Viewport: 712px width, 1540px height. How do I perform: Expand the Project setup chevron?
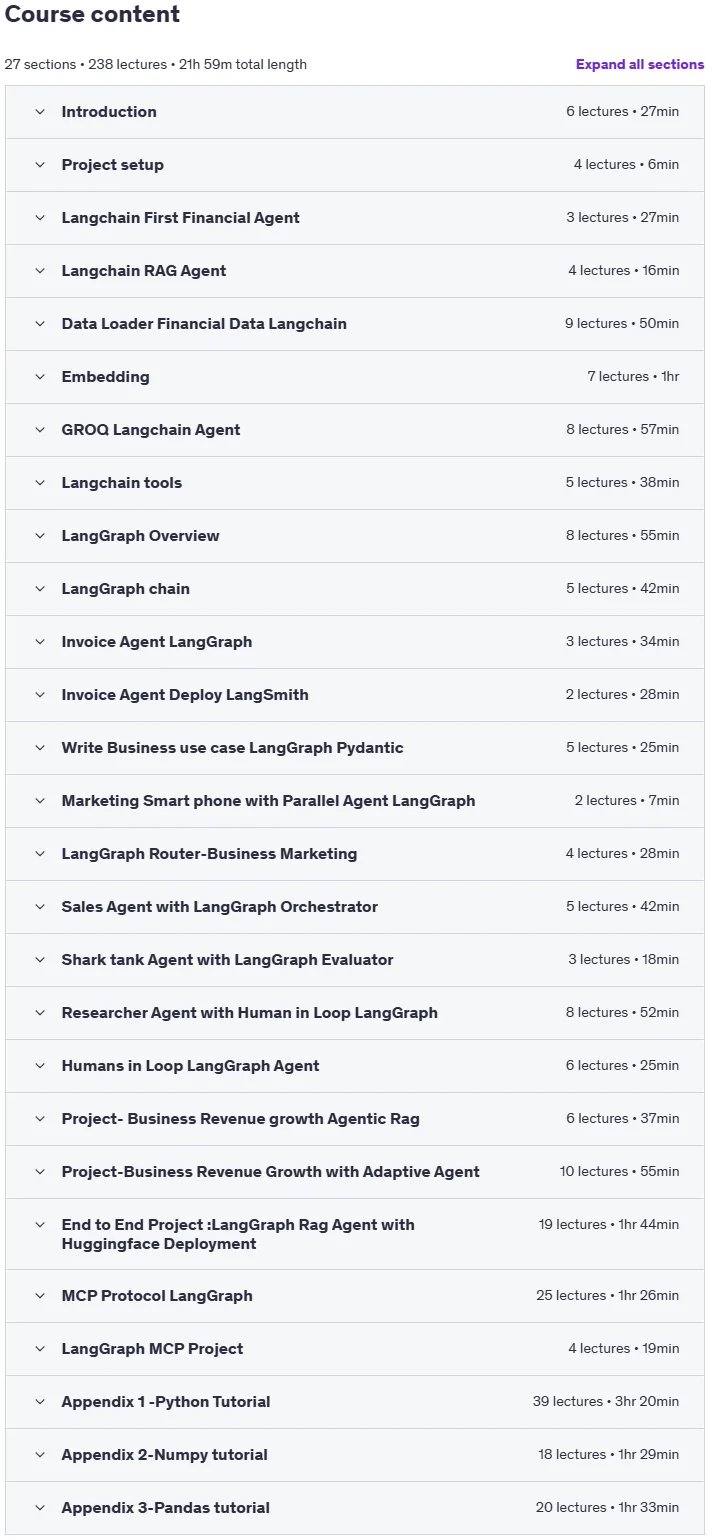(x=40, y=165)
